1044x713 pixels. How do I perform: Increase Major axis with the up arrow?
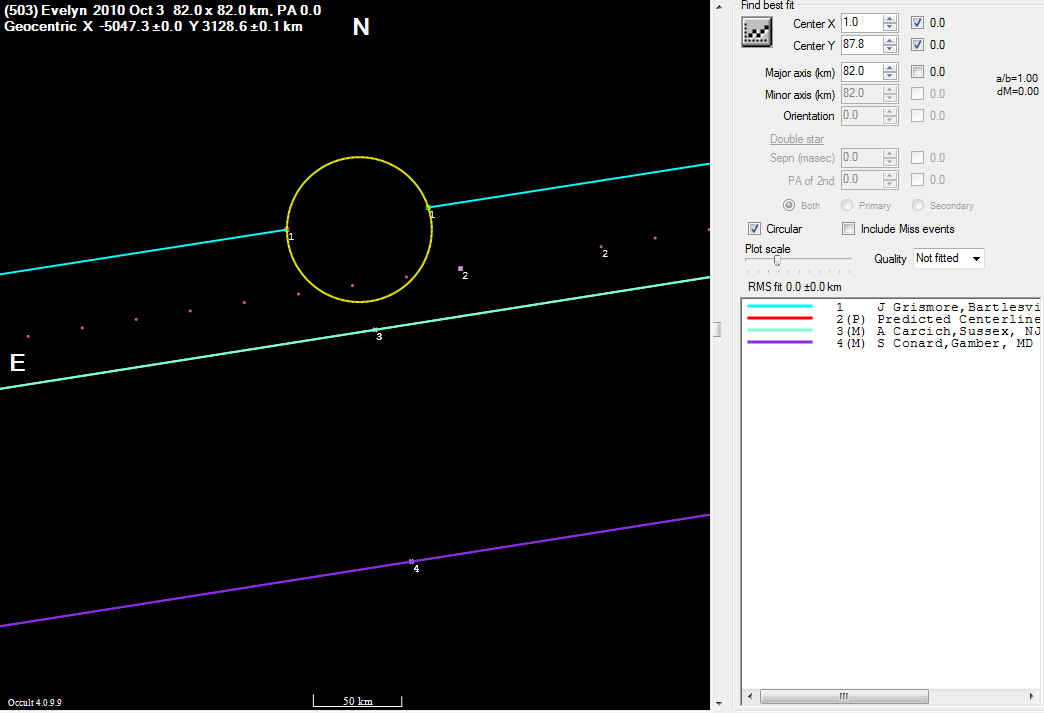[890, 67]
